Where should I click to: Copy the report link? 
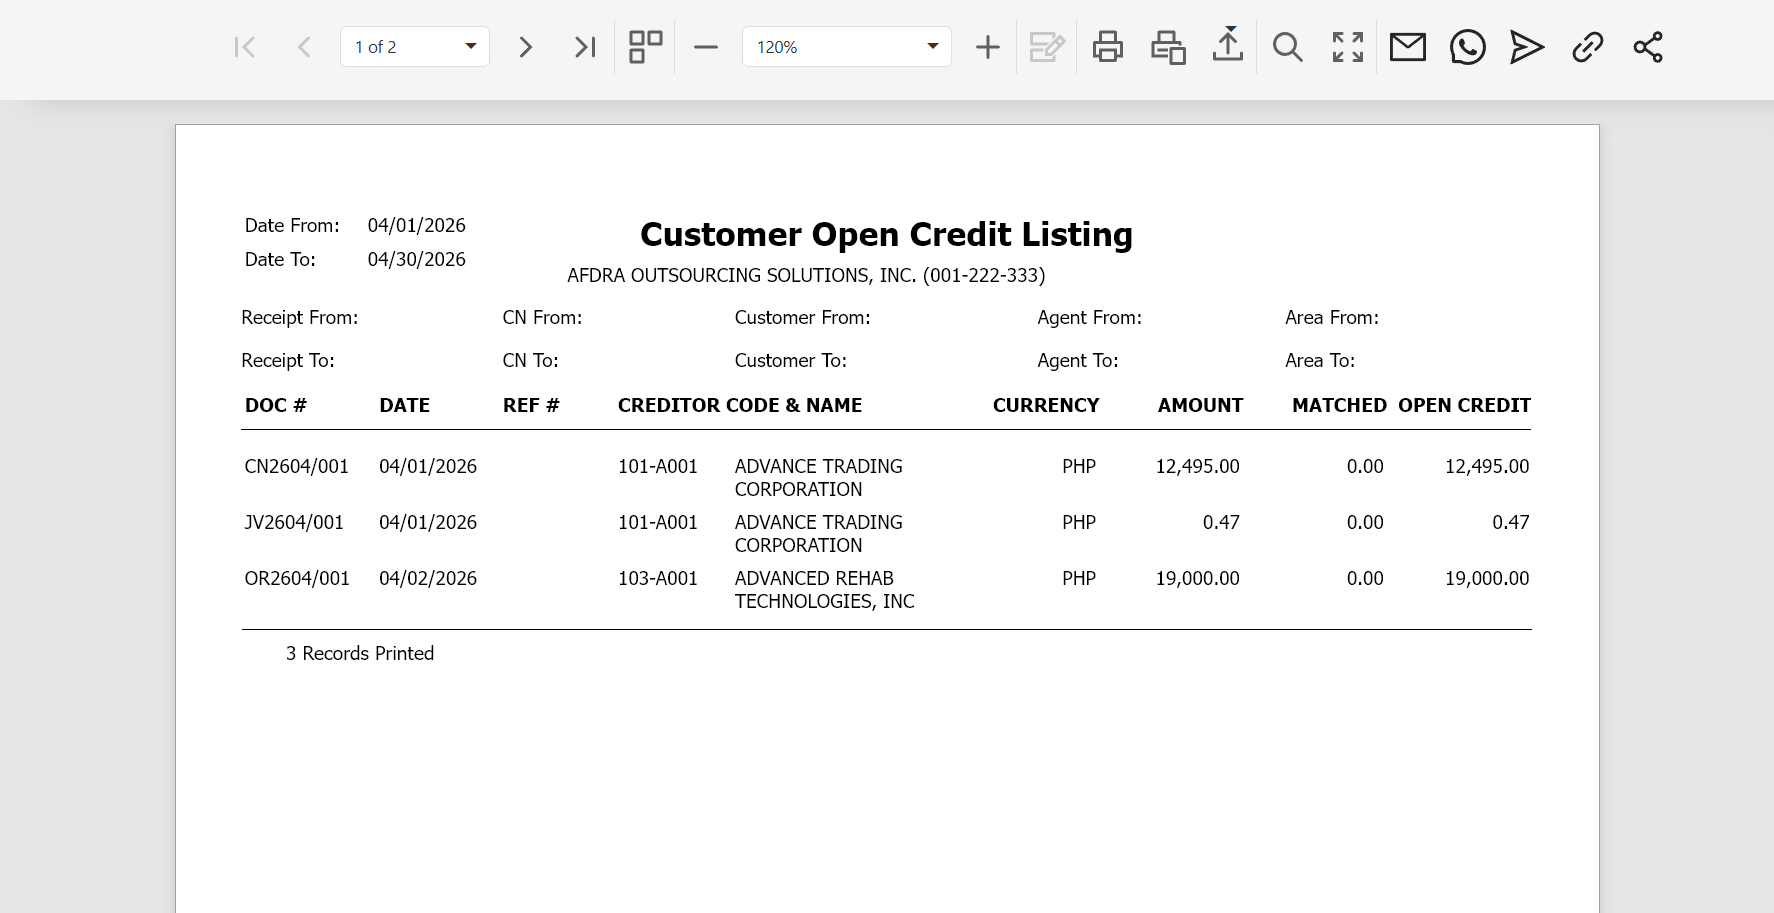(1588, 47)
